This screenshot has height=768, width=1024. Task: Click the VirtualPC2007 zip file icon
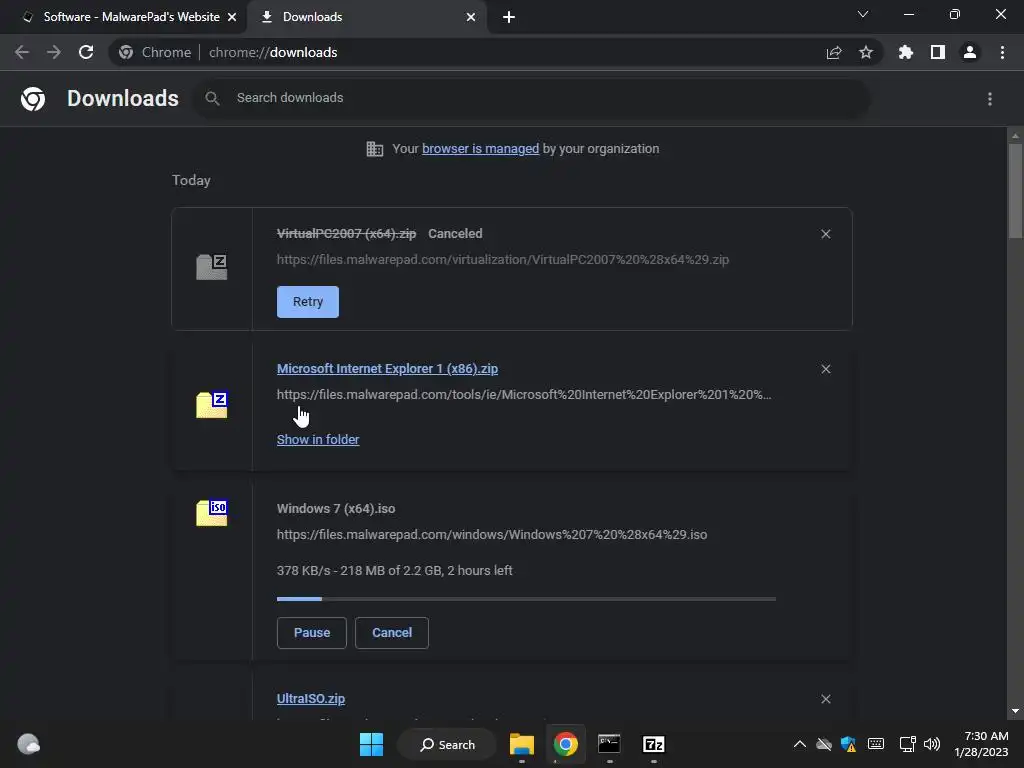(x=212, y=267)
